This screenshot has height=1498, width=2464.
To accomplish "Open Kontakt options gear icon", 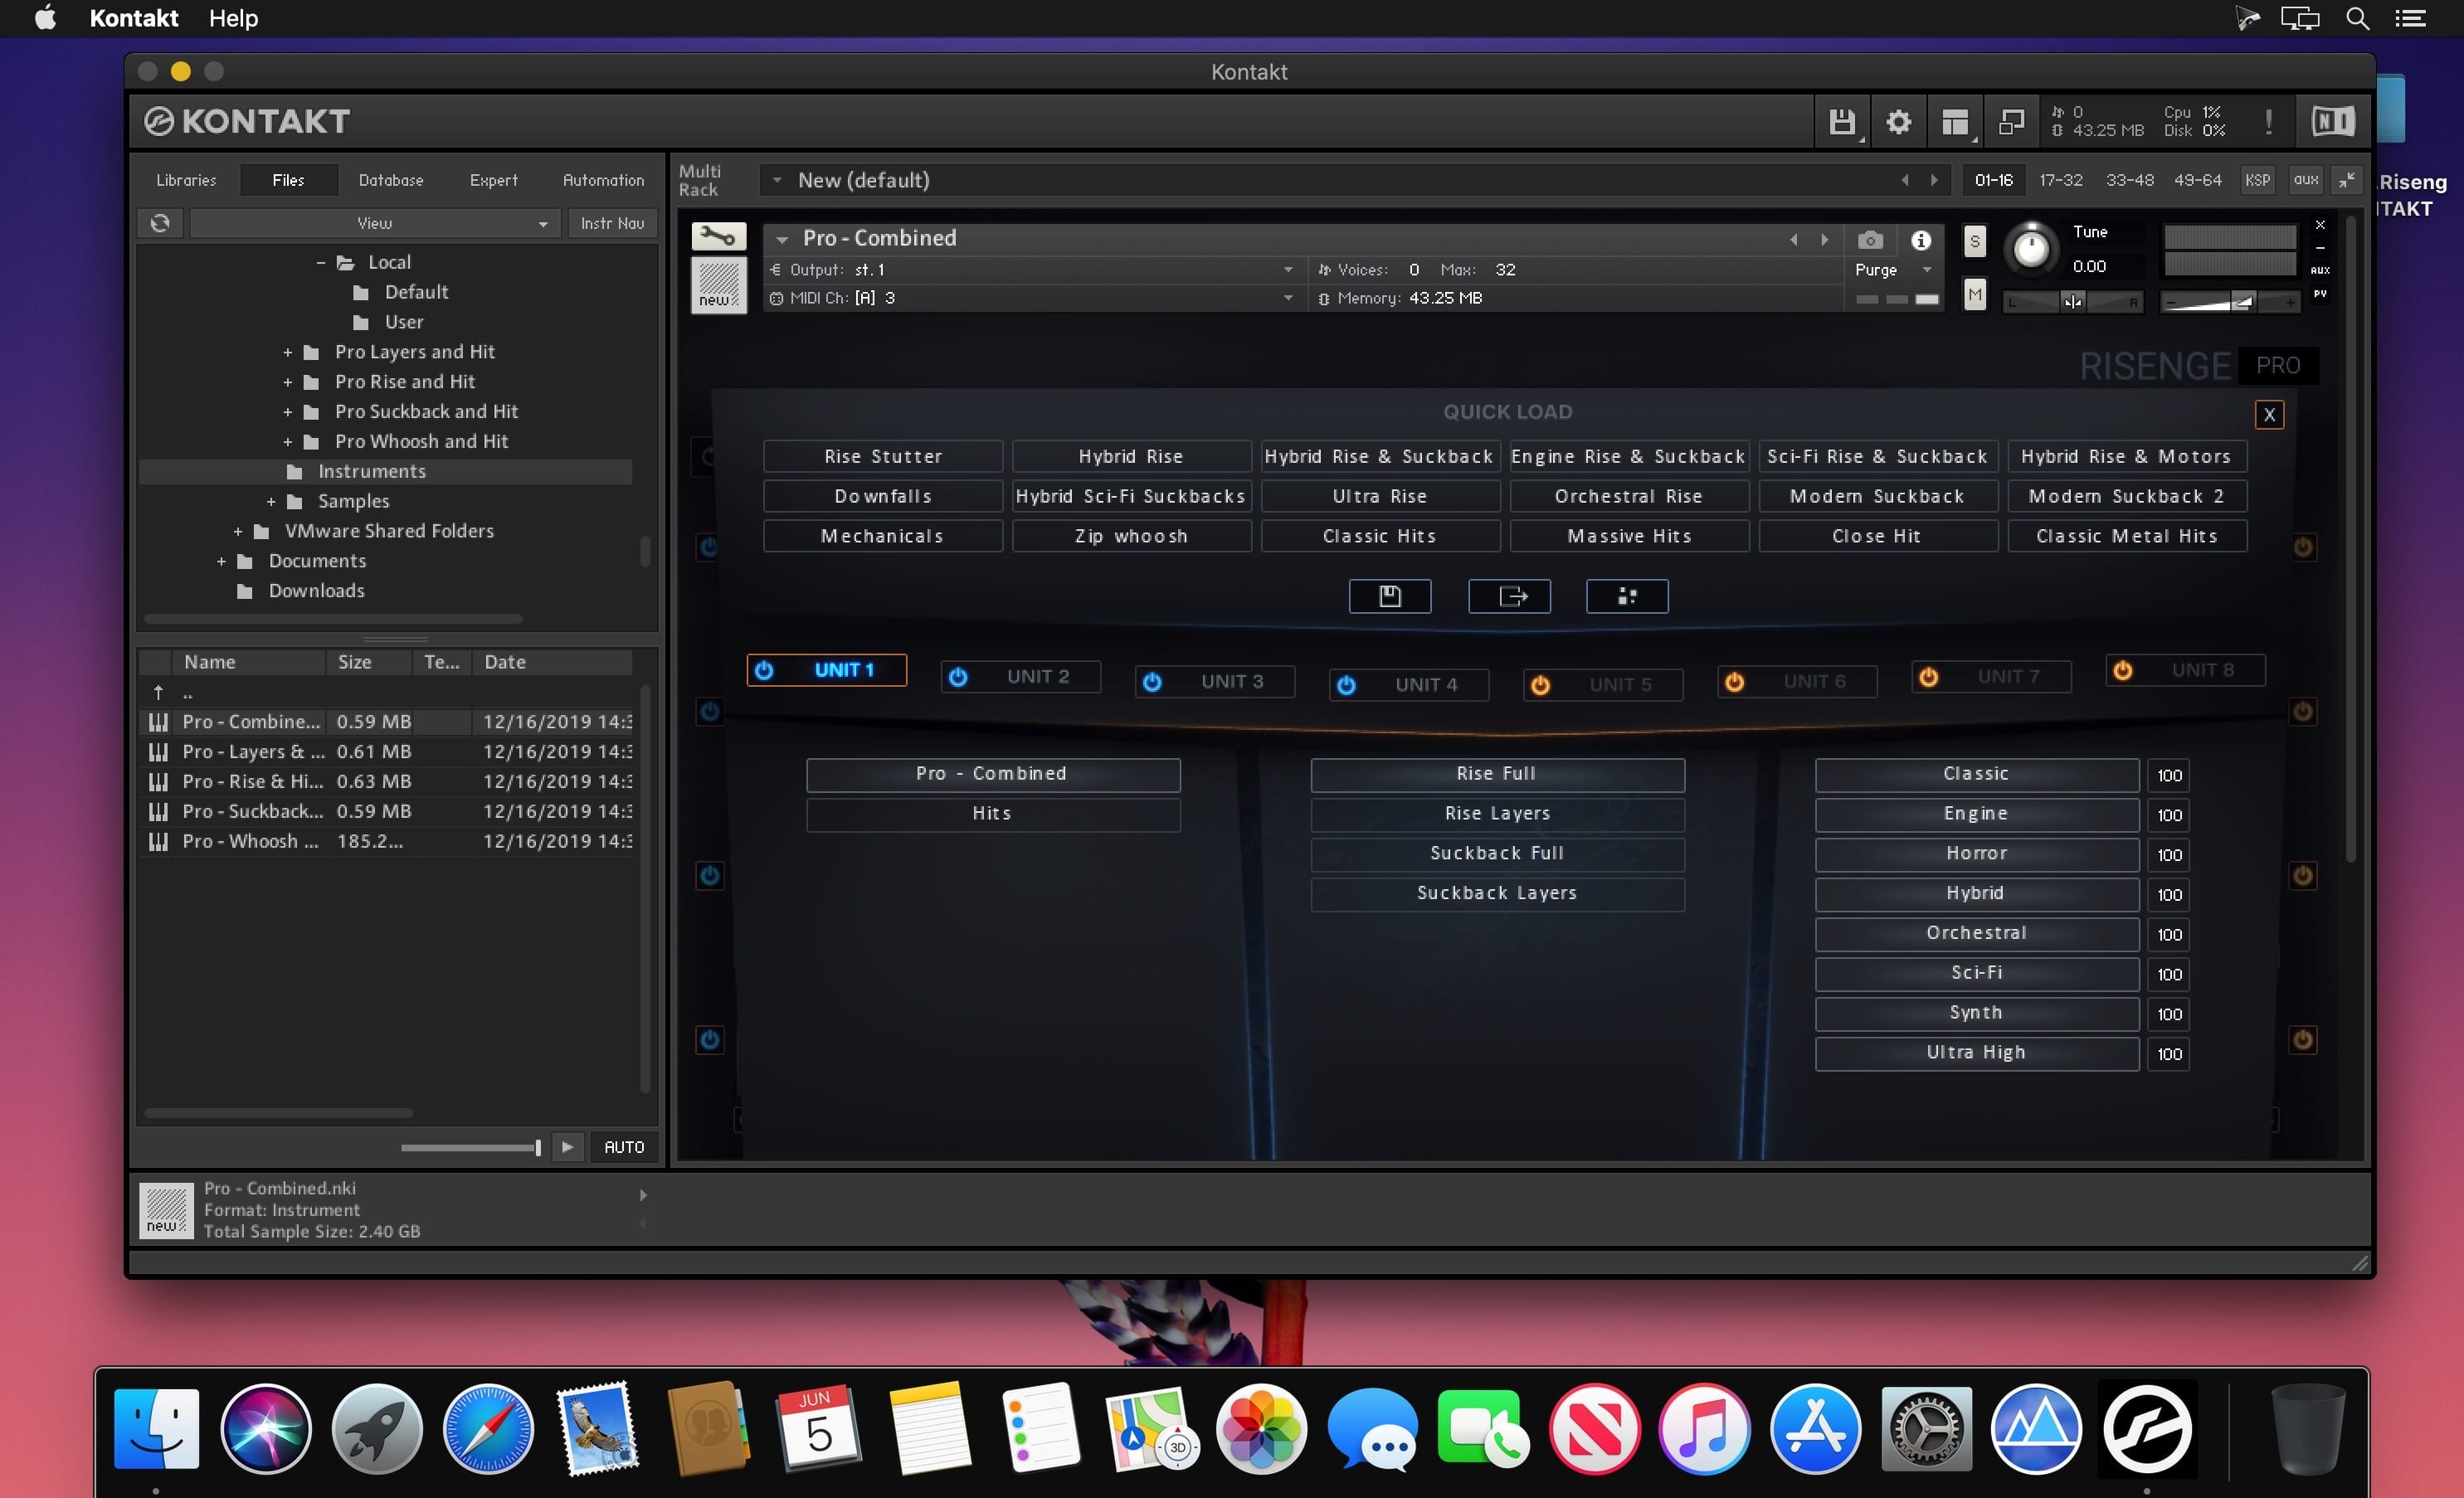I will 1898,122.
